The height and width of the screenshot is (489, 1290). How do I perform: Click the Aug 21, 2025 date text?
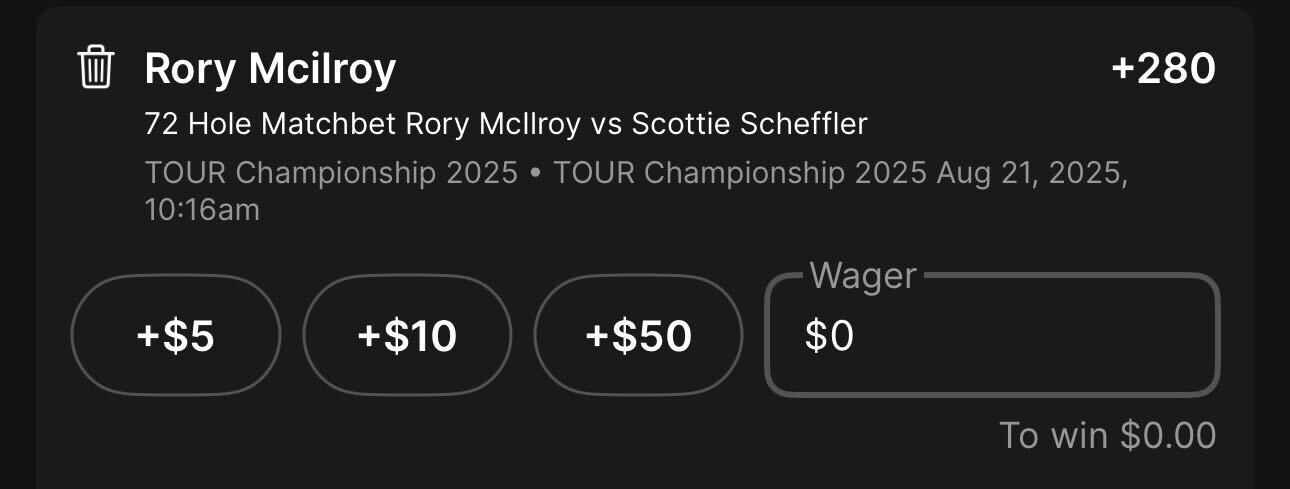coord(1032,173)
